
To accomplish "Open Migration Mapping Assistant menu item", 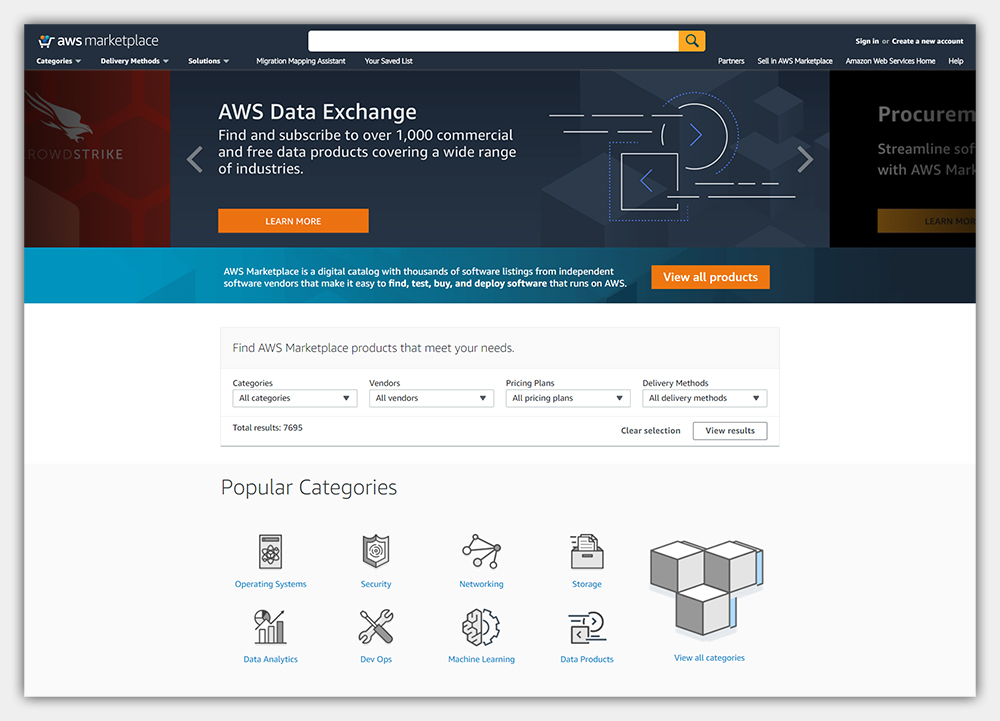I will coord(301,61).
